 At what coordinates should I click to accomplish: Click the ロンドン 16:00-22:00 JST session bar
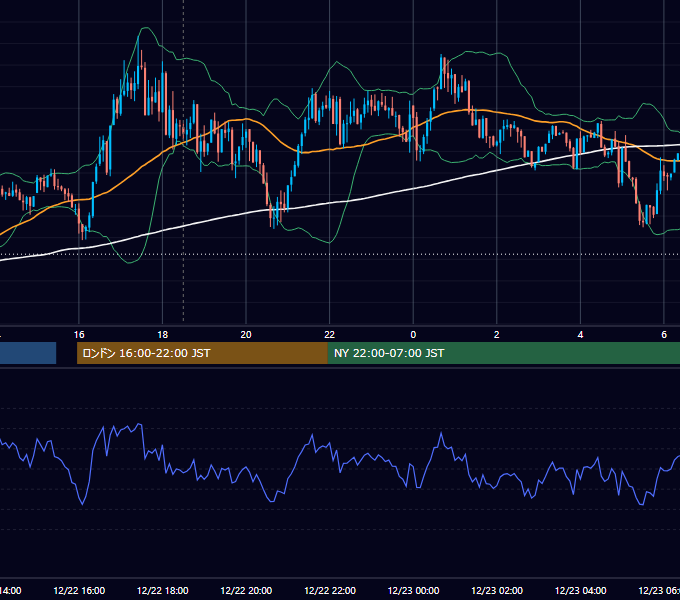(202, 353)
